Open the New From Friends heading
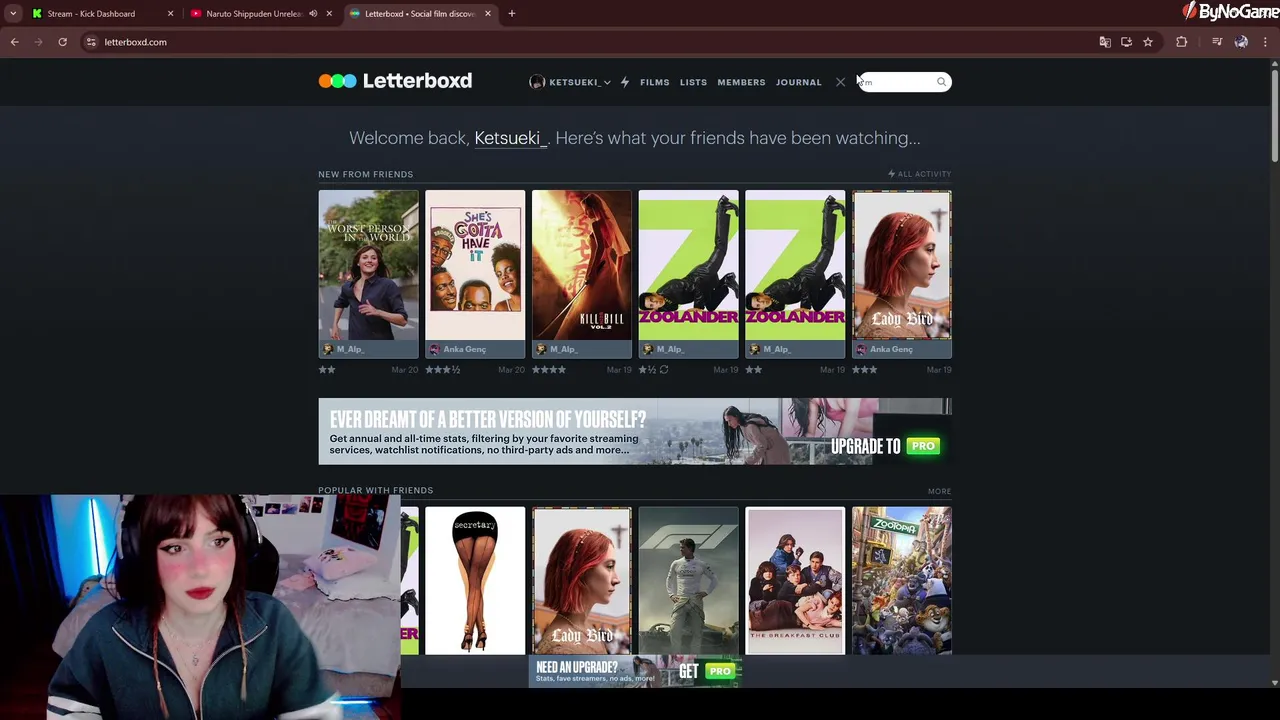The width and height of the screenshot is (1280, 720). point(365,174)
